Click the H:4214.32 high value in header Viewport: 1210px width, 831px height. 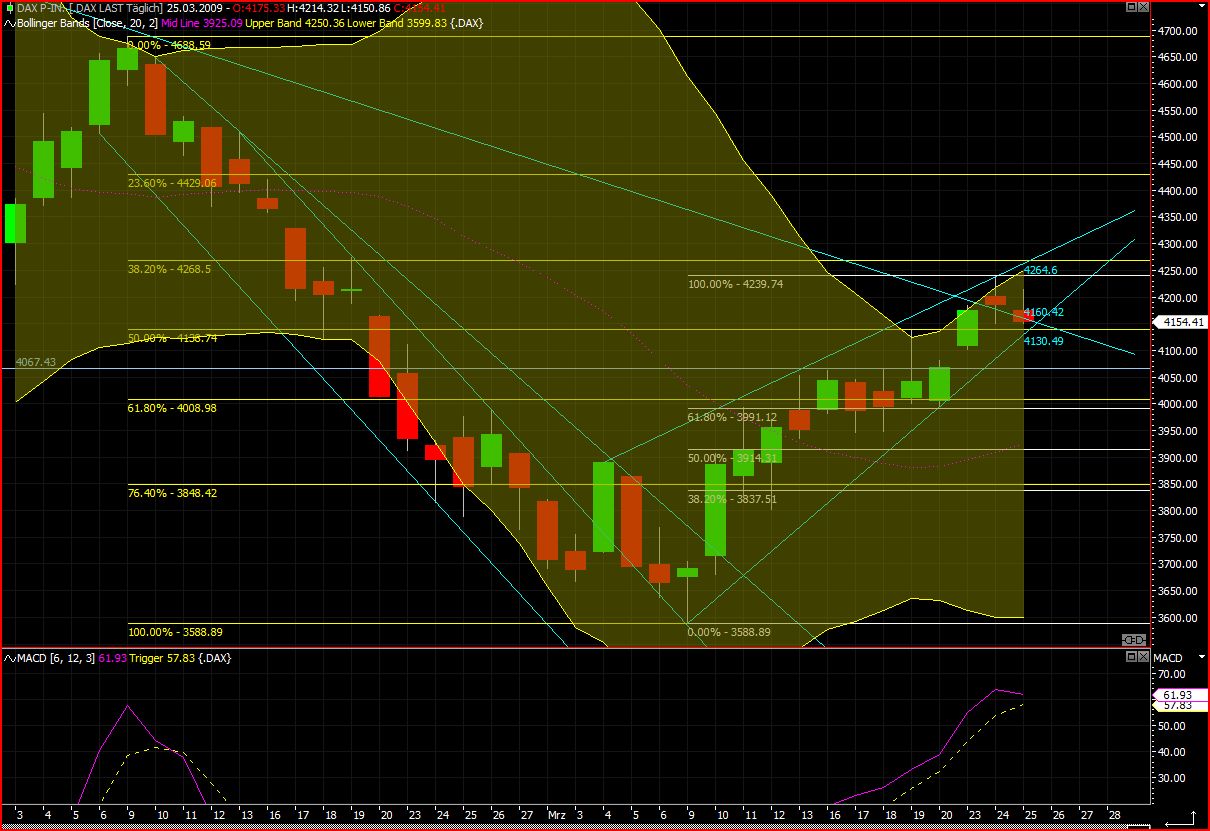315,8
